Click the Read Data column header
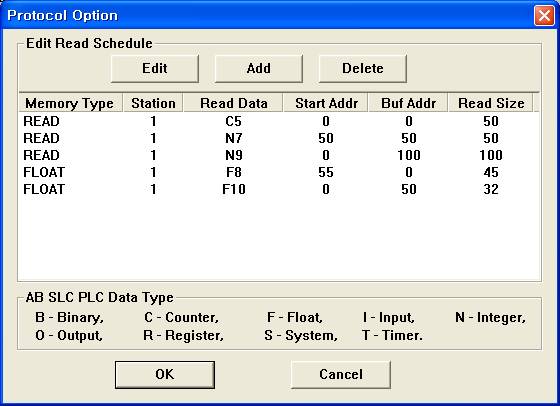Image resolution: width=560 pixels, height=406 pixels. [233, 103]
